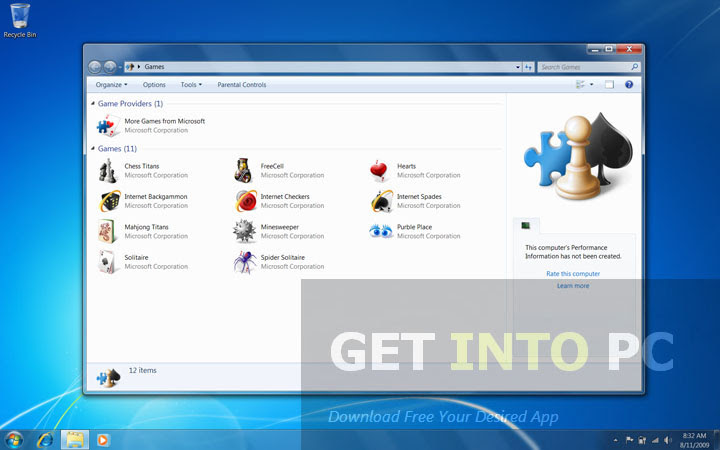720x450 pixels.
Task: Select the Spider Solitaire label text
Action: tap(283, 258)
